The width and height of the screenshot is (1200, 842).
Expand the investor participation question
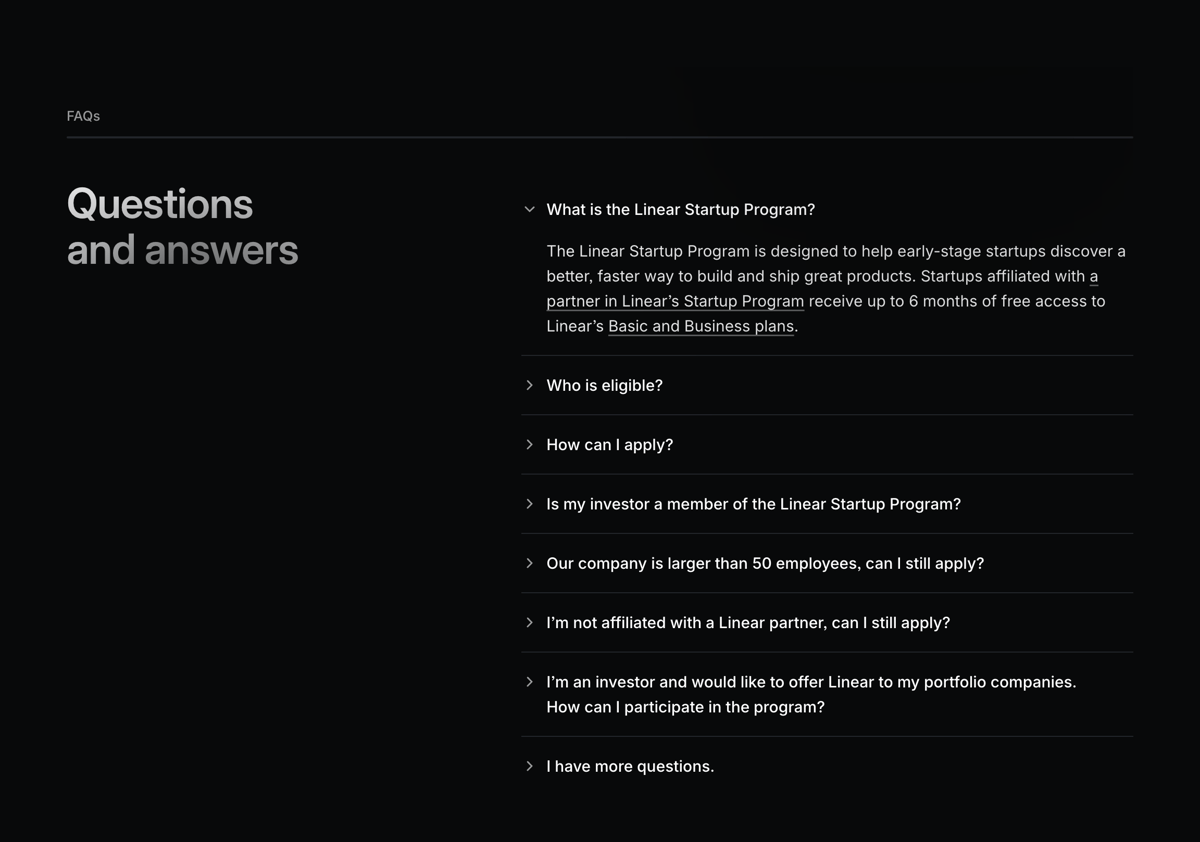click(811, 682)
